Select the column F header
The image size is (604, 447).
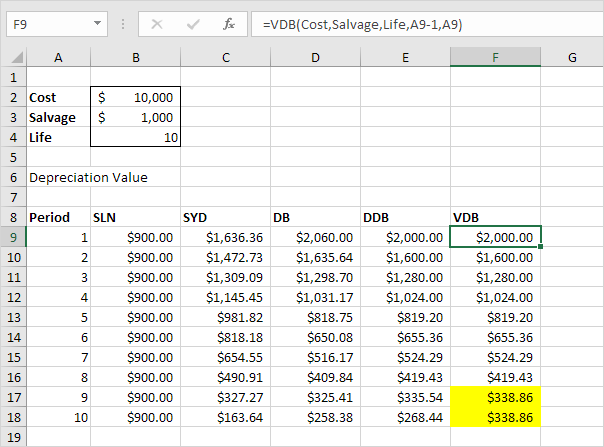point(495,58)
